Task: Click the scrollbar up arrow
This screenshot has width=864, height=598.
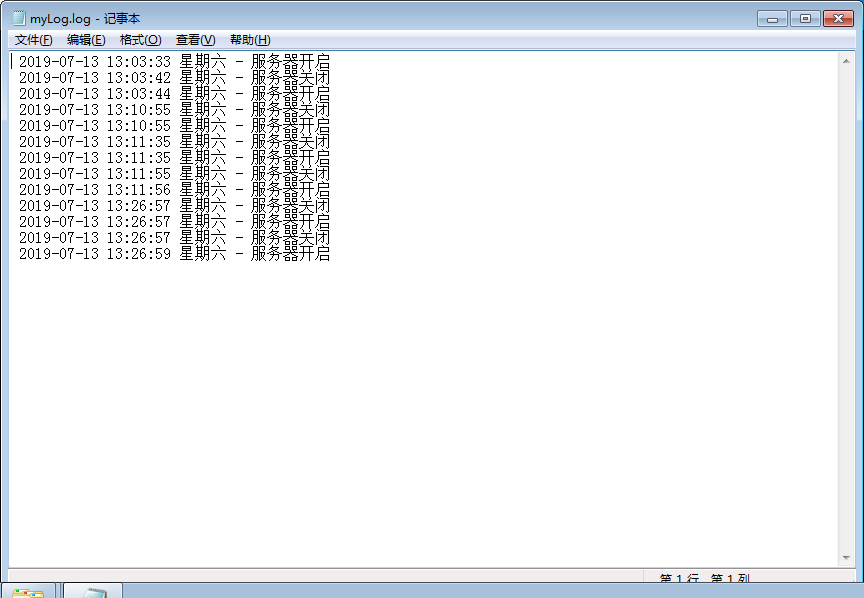Action: click(846, 61)
